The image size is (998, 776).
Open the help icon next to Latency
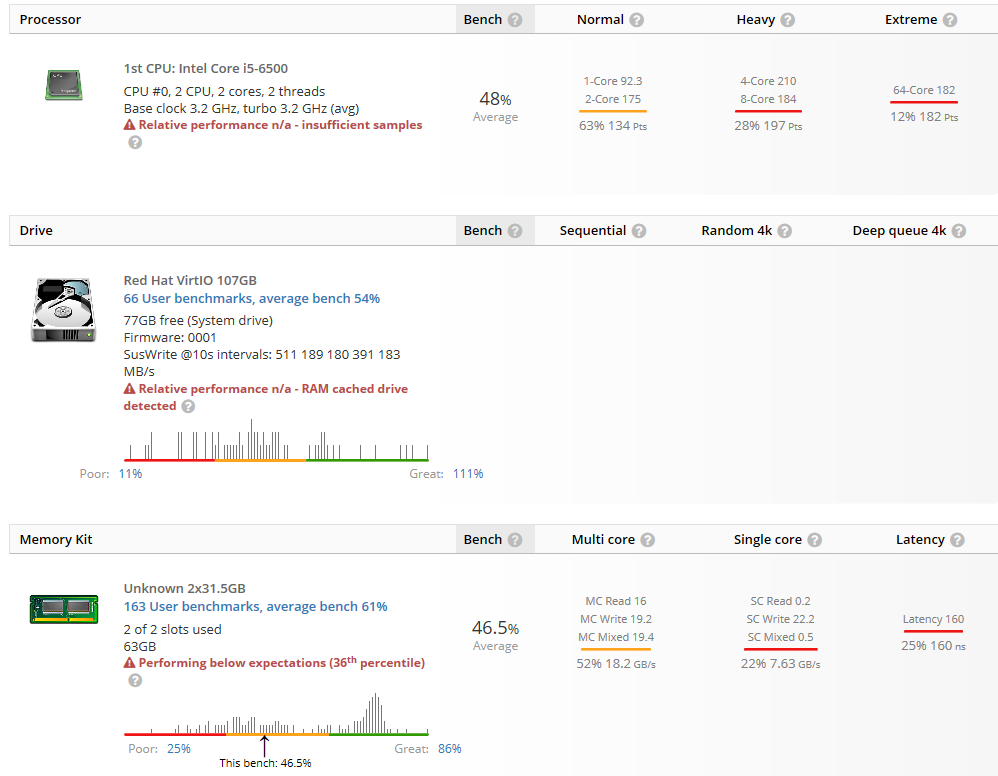tap(957, 540)
